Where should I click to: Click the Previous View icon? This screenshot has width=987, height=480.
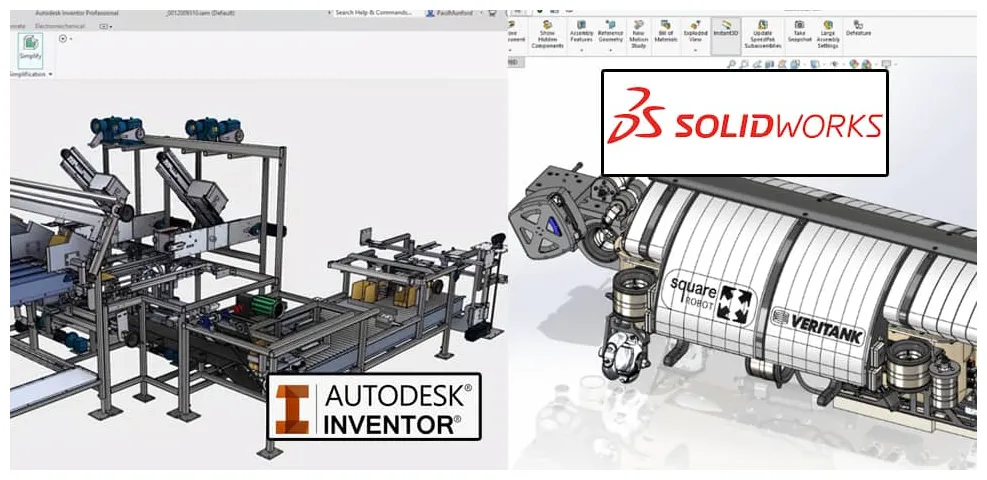[757, 64]
